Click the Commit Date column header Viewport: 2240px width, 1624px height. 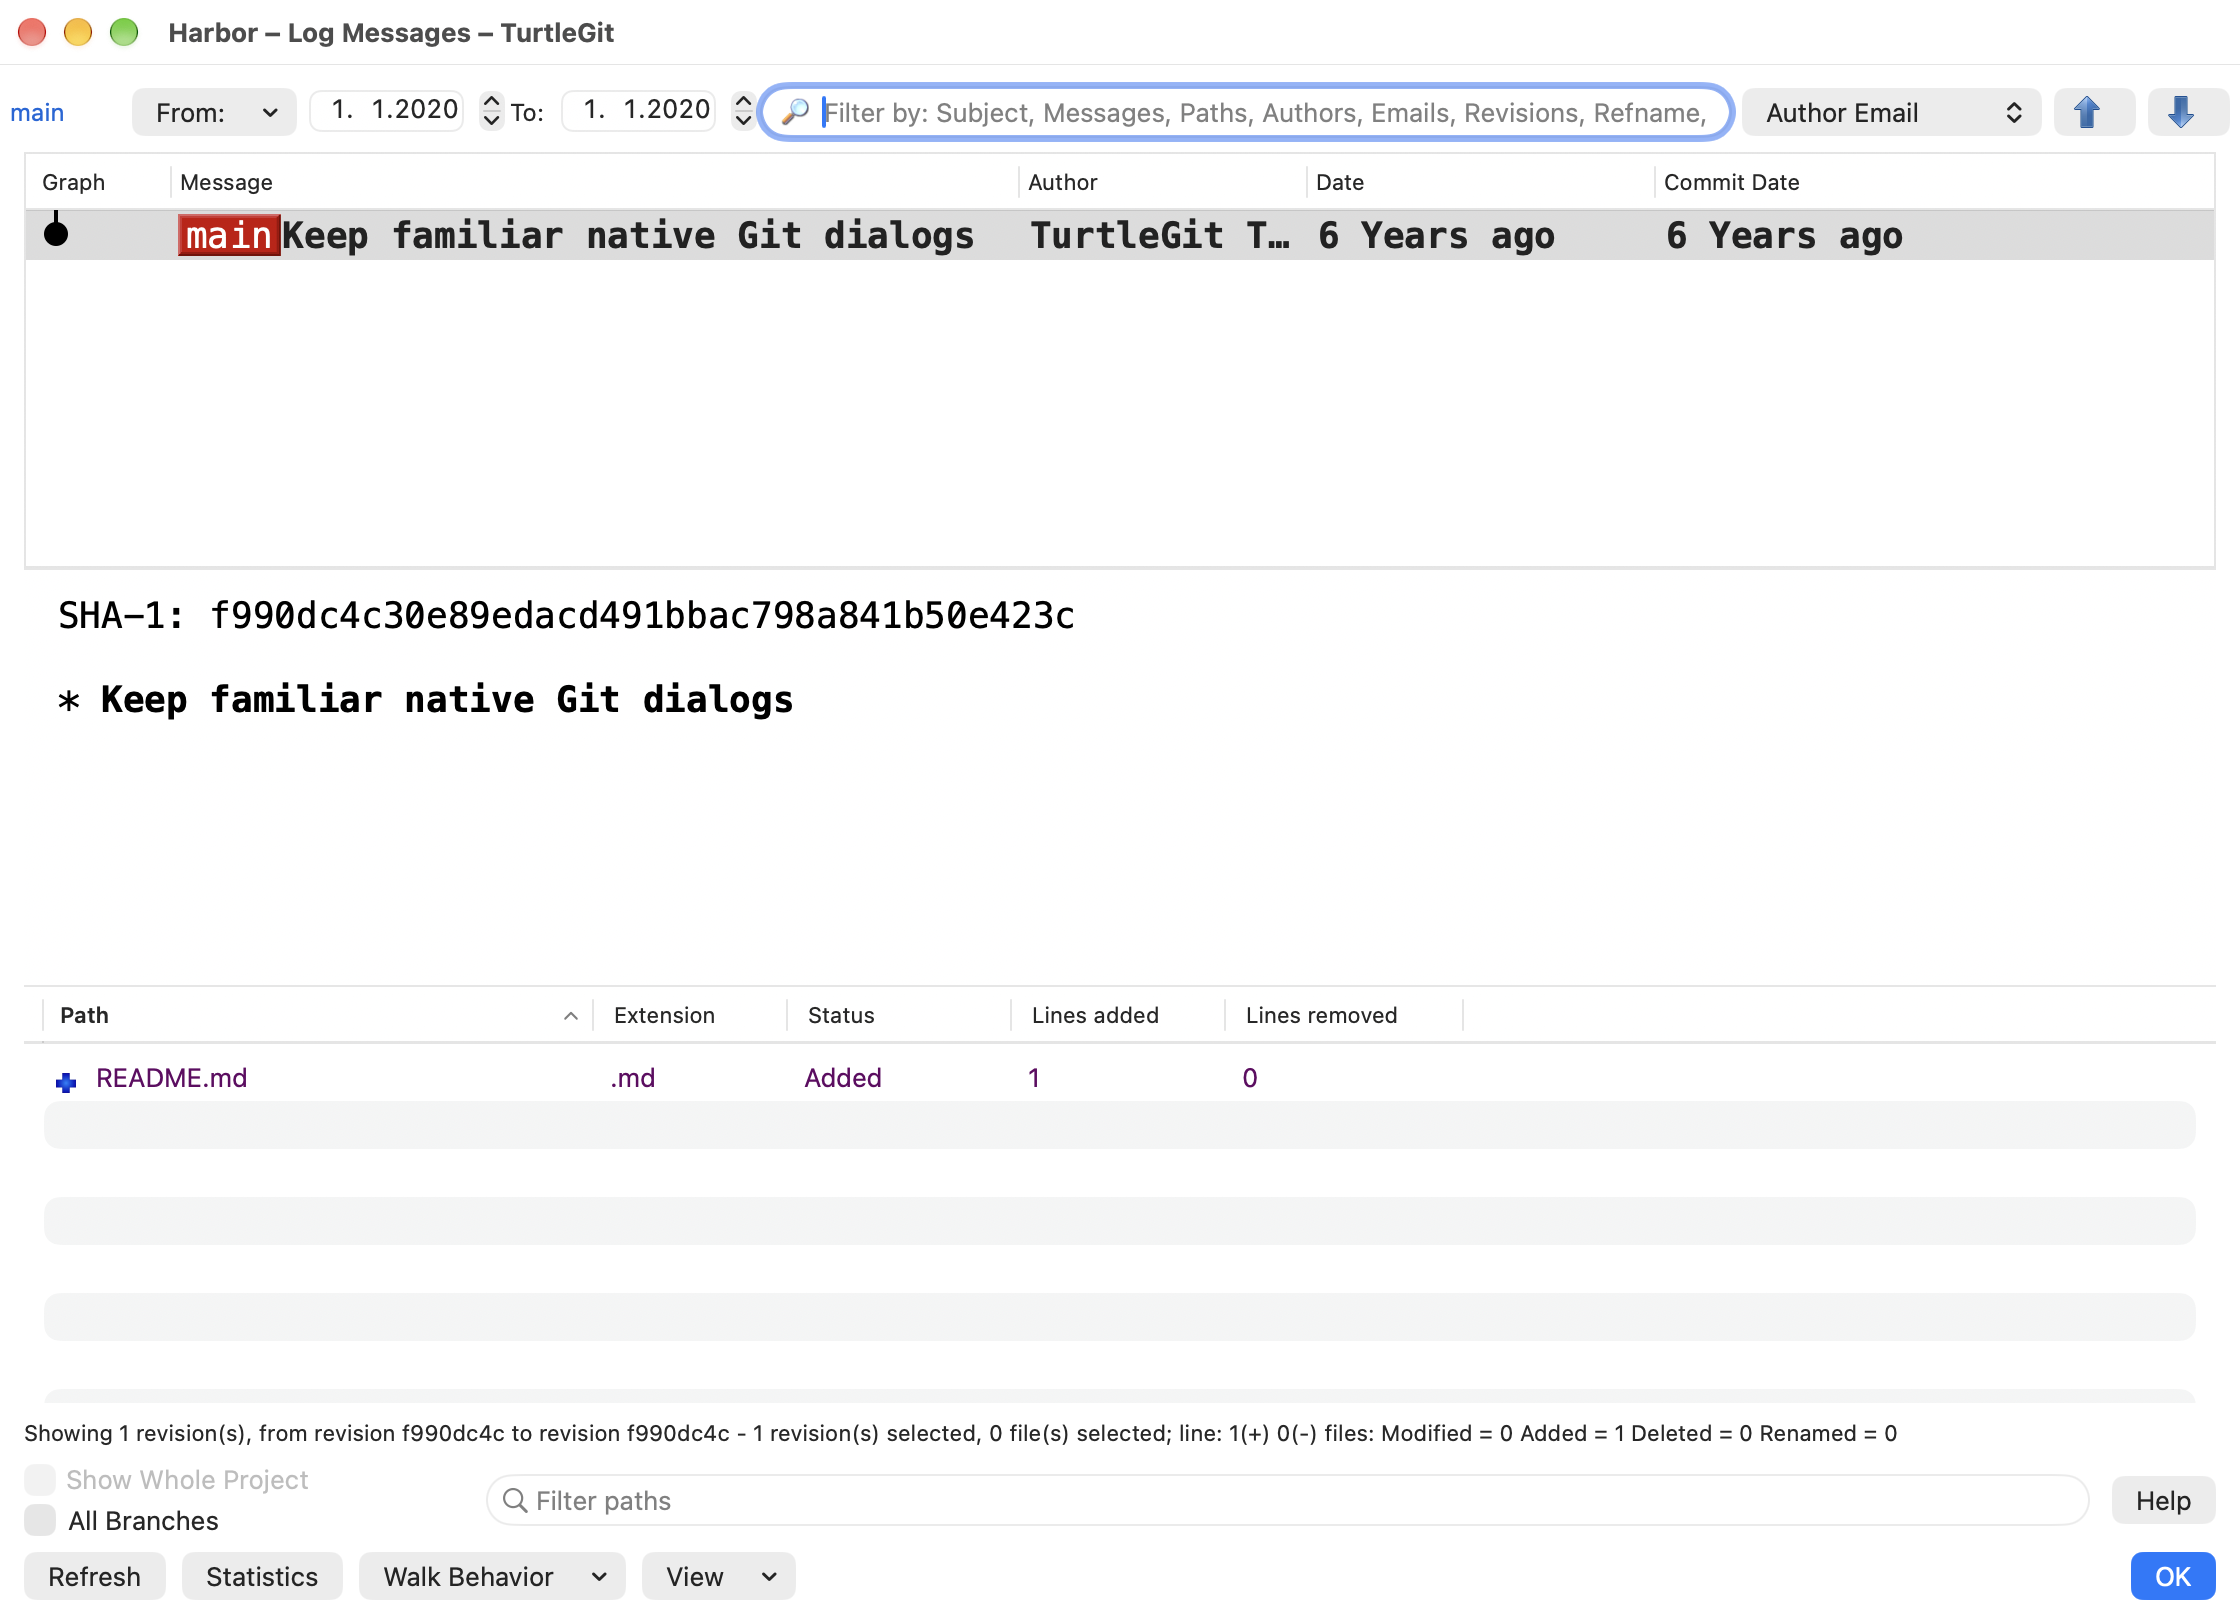coord(1731,182)
